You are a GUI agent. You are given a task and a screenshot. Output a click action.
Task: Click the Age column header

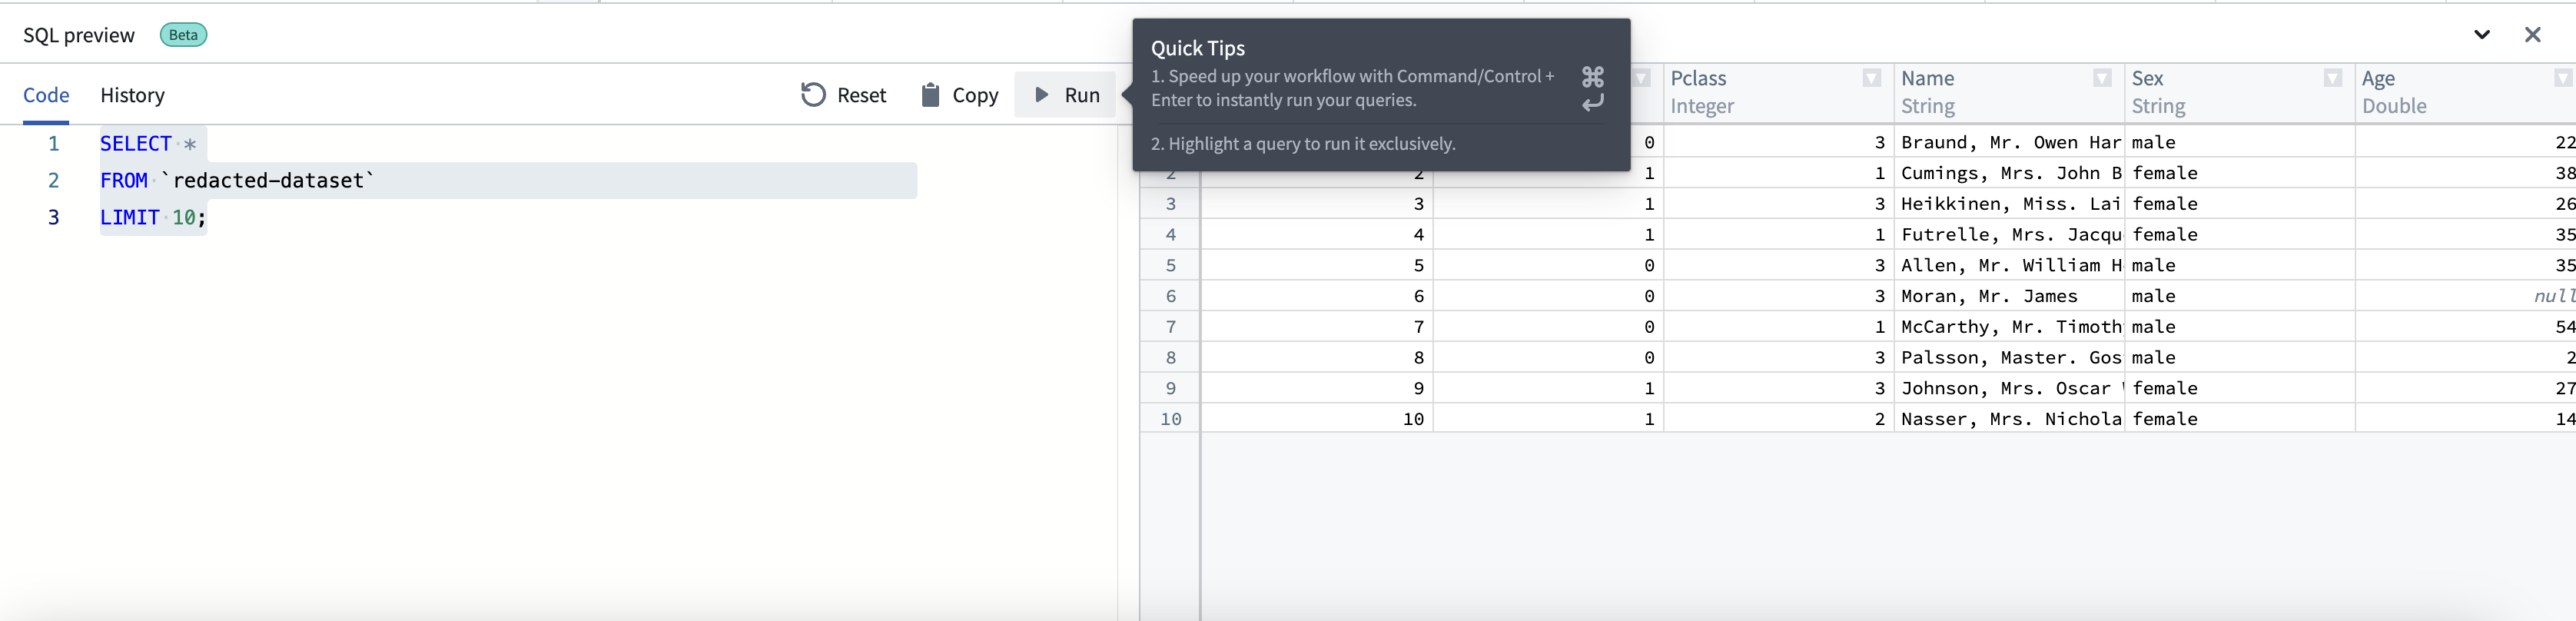click(2465, 93)
